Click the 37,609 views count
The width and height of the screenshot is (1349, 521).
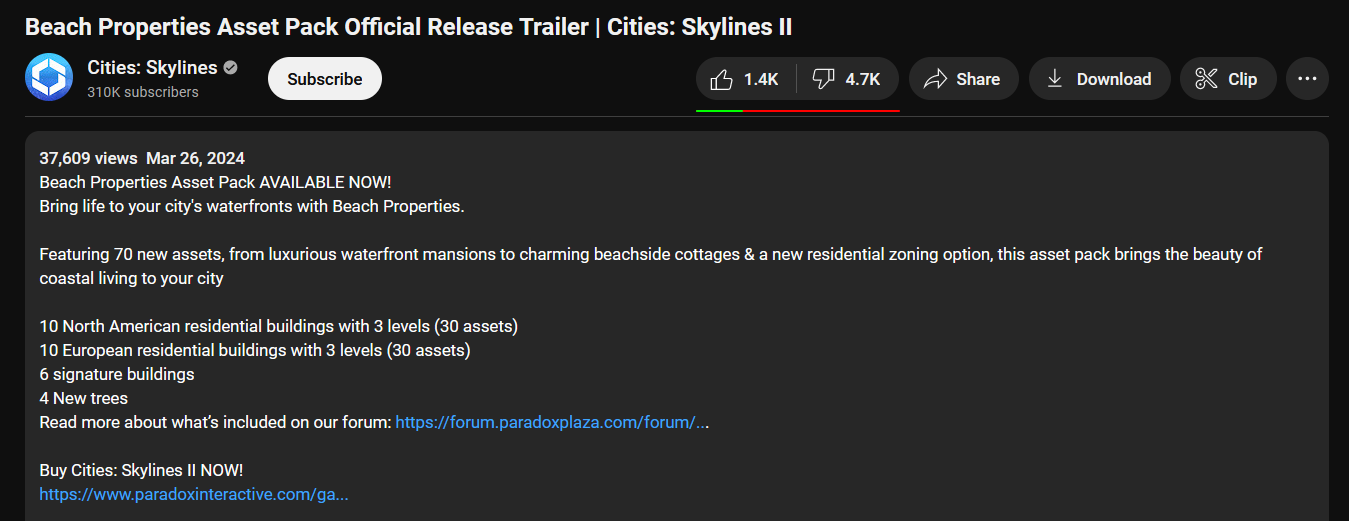[x=88, y=158]
